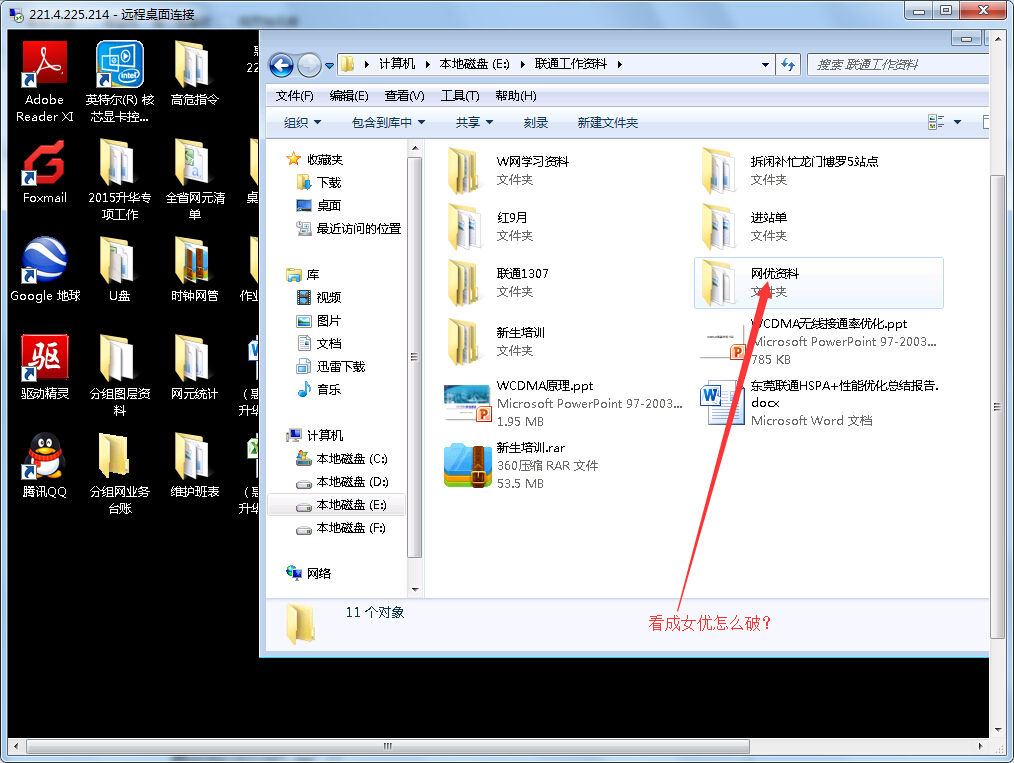This screenshot has width=1014, height=763.
Task: Launch 腾讯QQ from the desktop
Action: tap(45, 466)
